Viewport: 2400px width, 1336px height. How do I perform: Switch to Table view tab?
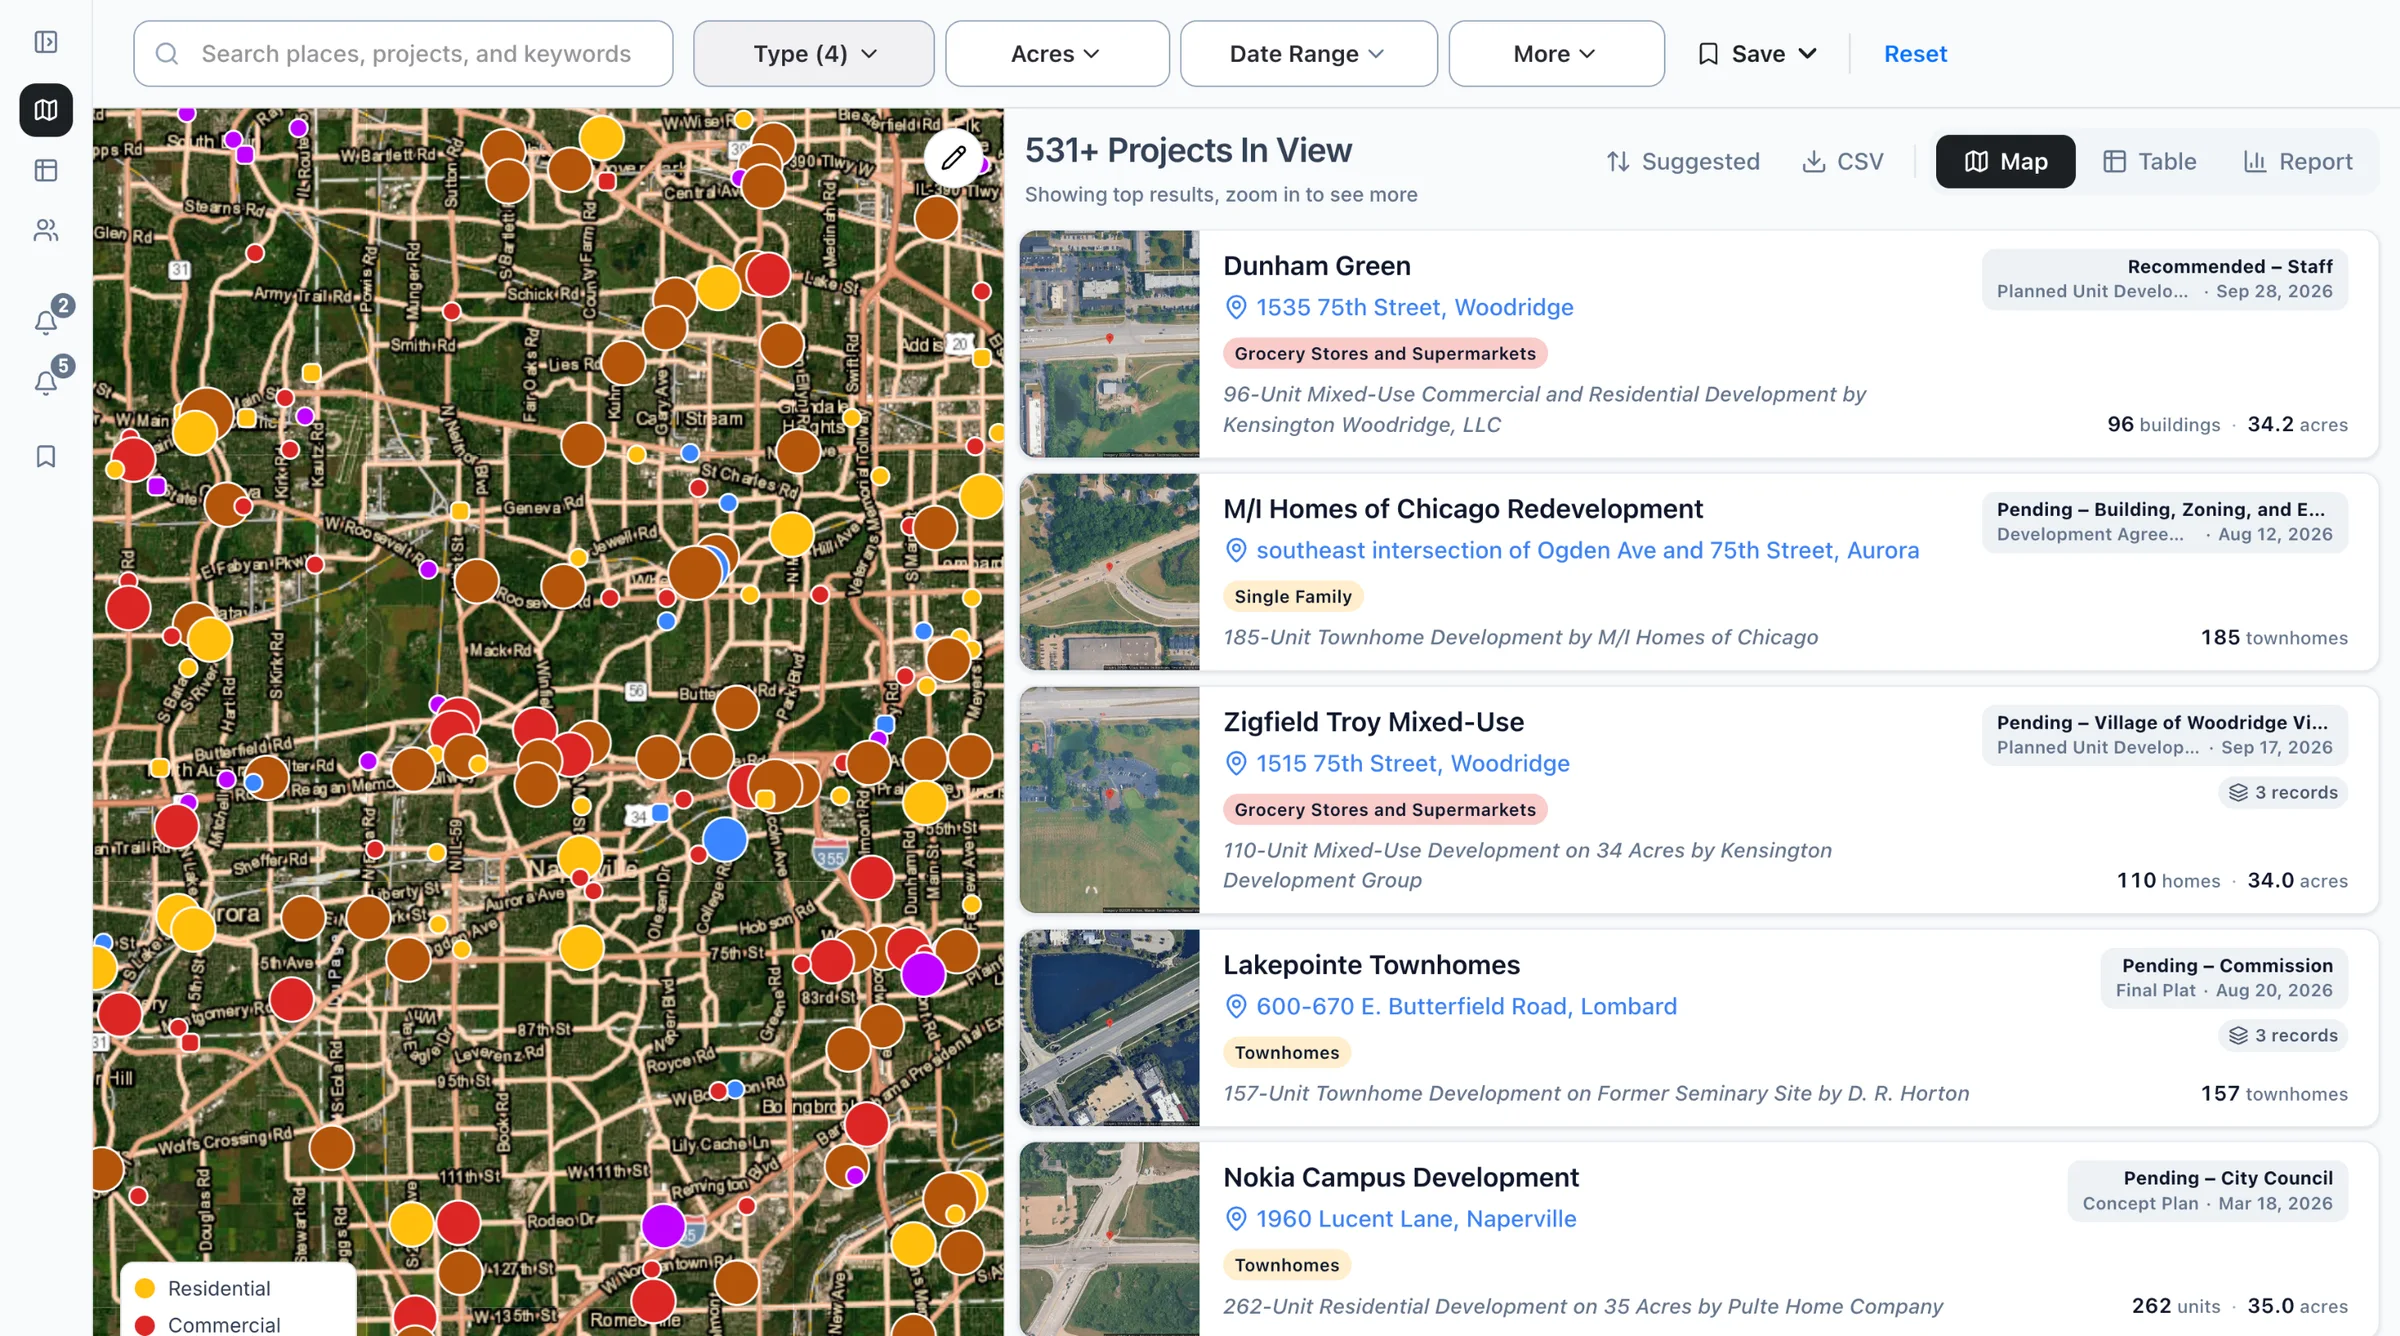pos(2150,161)
